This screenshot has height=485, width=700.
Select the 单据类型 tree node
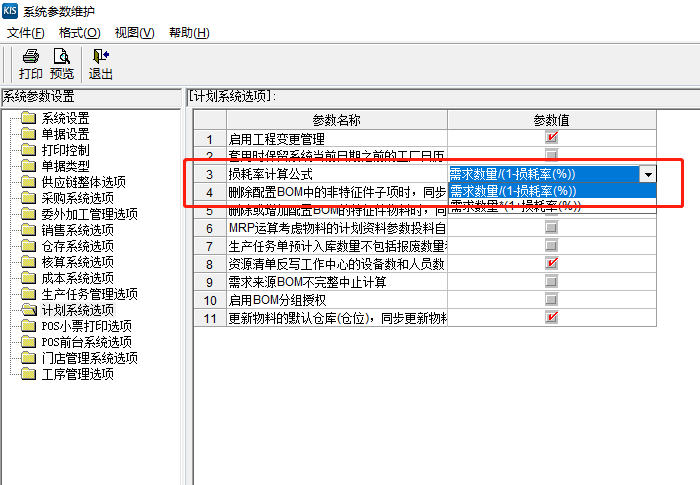[x=65, y=166]
